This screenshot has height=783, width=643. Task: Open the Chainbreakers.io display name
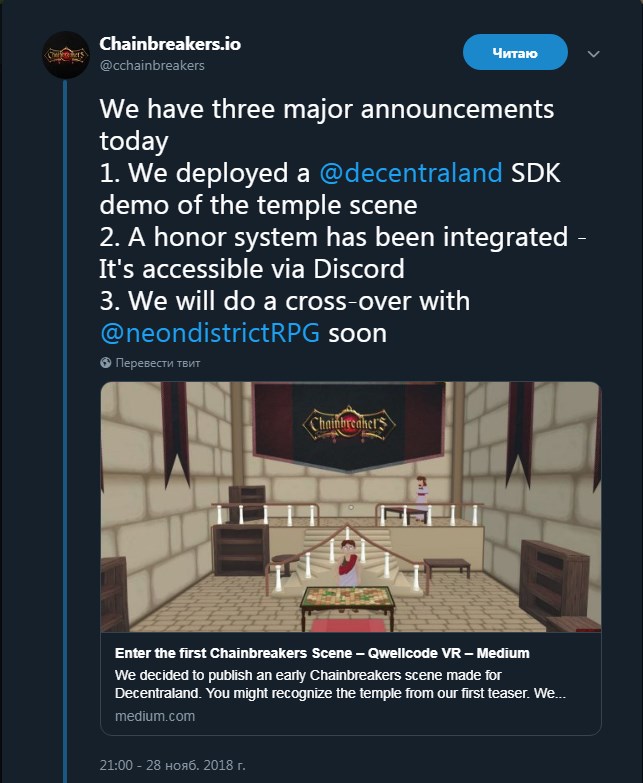coord(170,43)
